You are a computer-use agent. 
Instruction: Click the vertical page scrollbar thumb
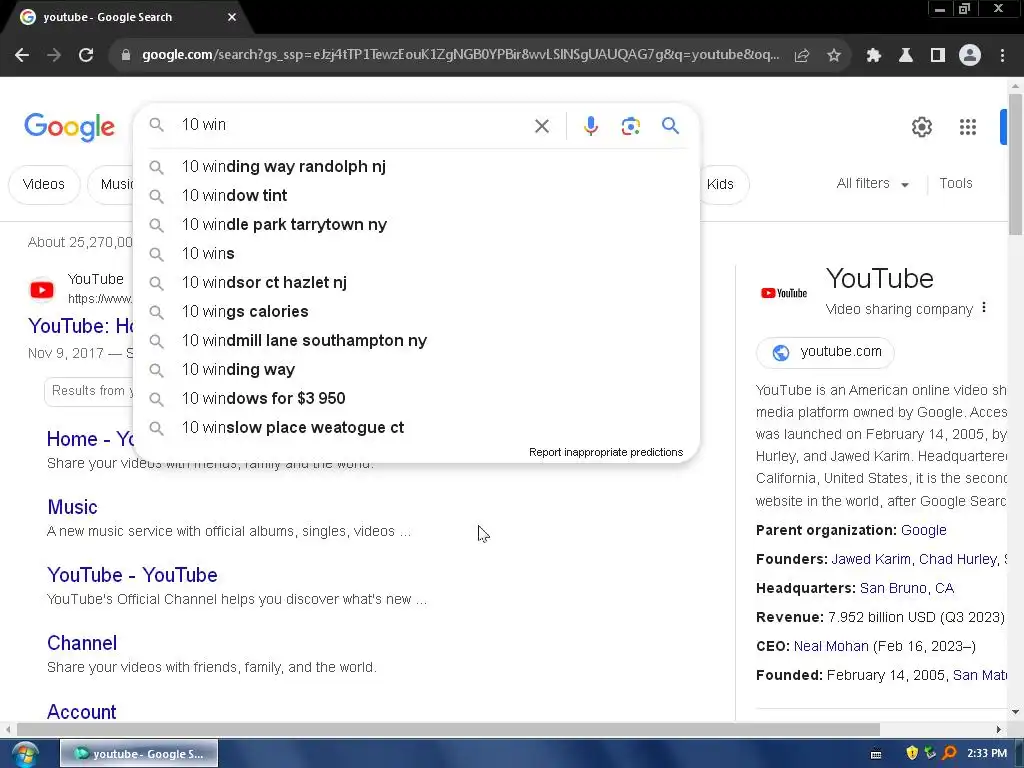coord(1015,163)
